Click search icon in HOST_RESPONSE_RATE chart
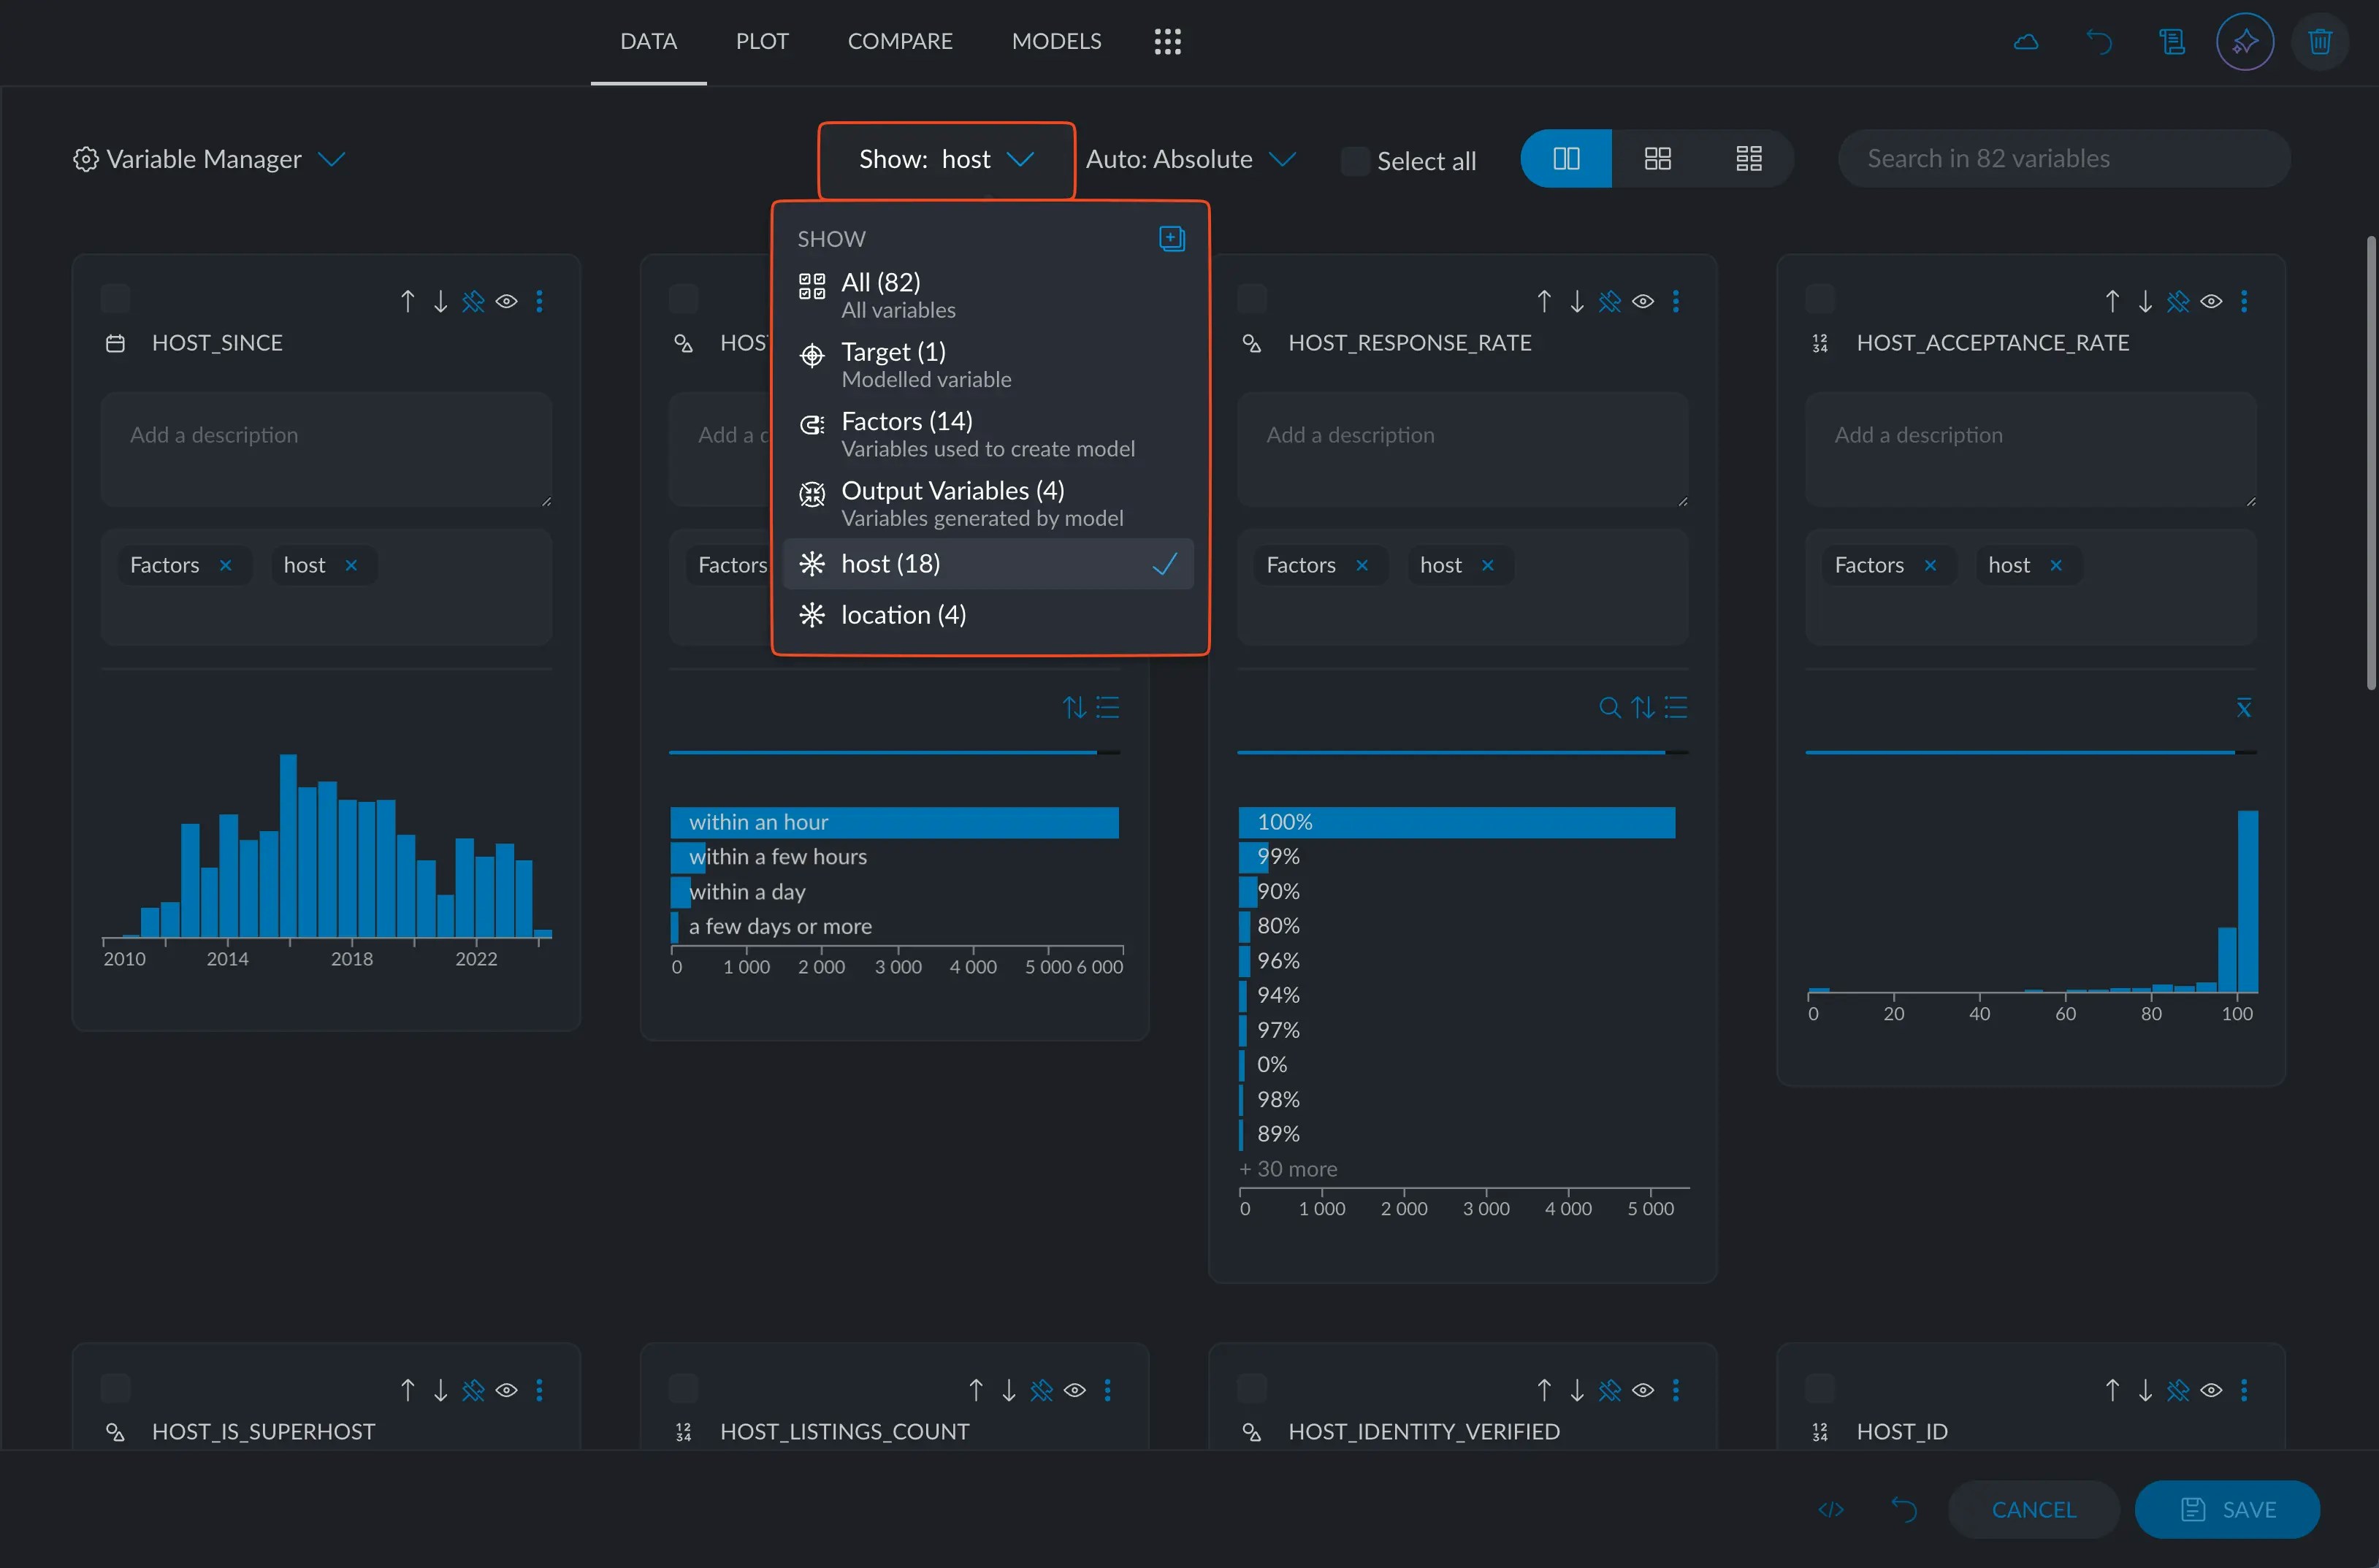Viewport: 2379px width, 1568px height. [1609, 708]
